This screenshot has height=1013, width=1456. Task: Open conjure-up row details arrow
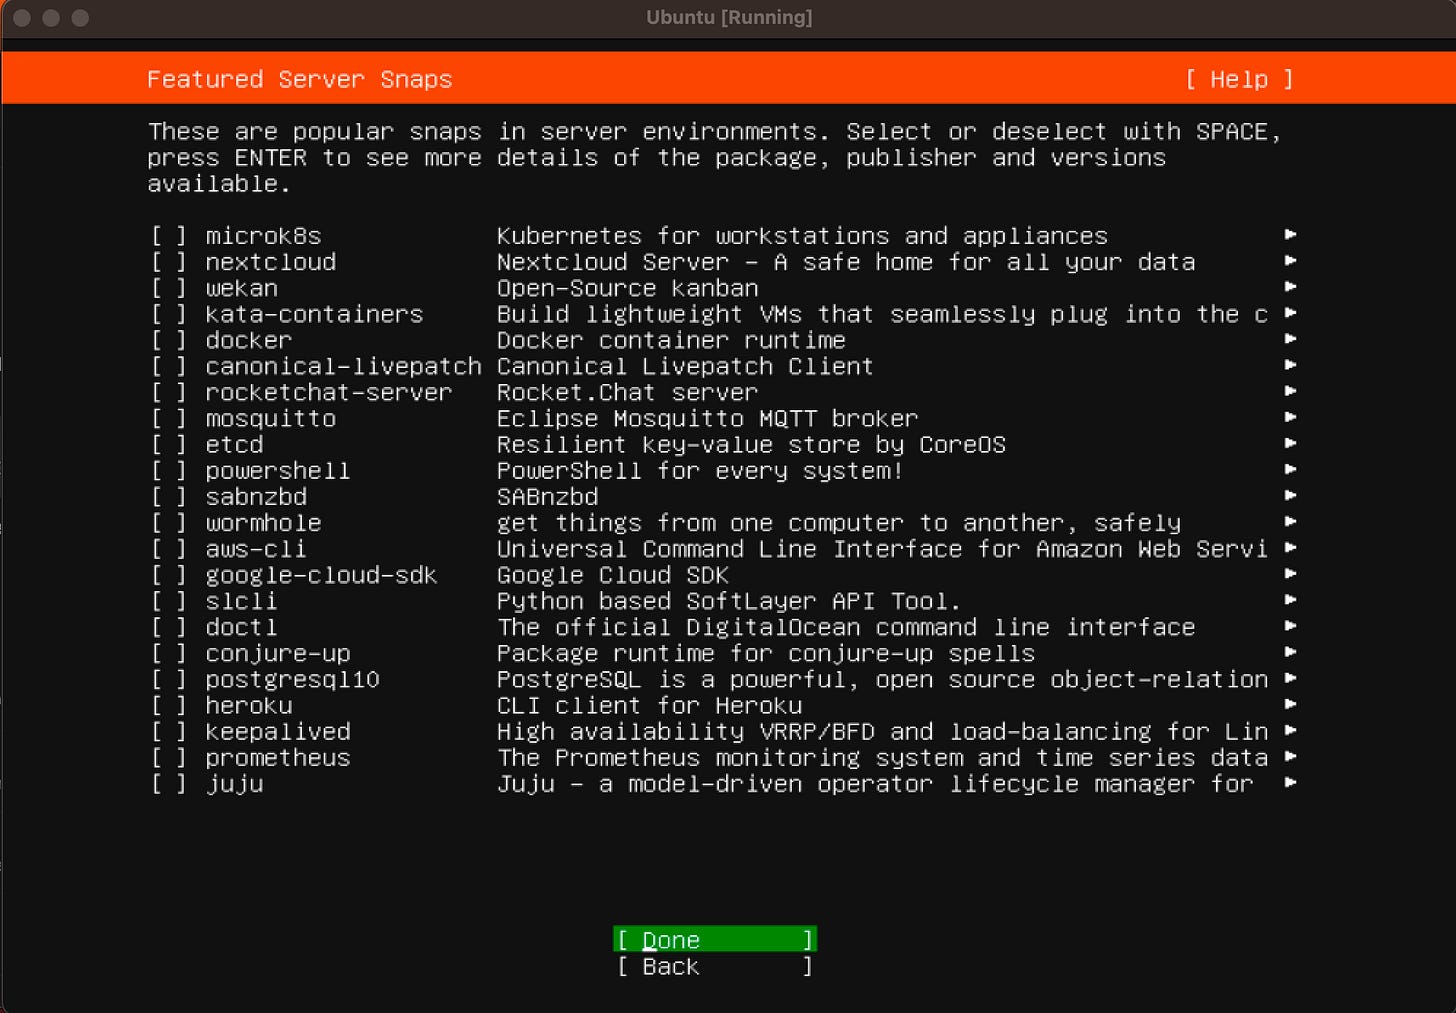pyautogui.click(x=1291, y=651)
